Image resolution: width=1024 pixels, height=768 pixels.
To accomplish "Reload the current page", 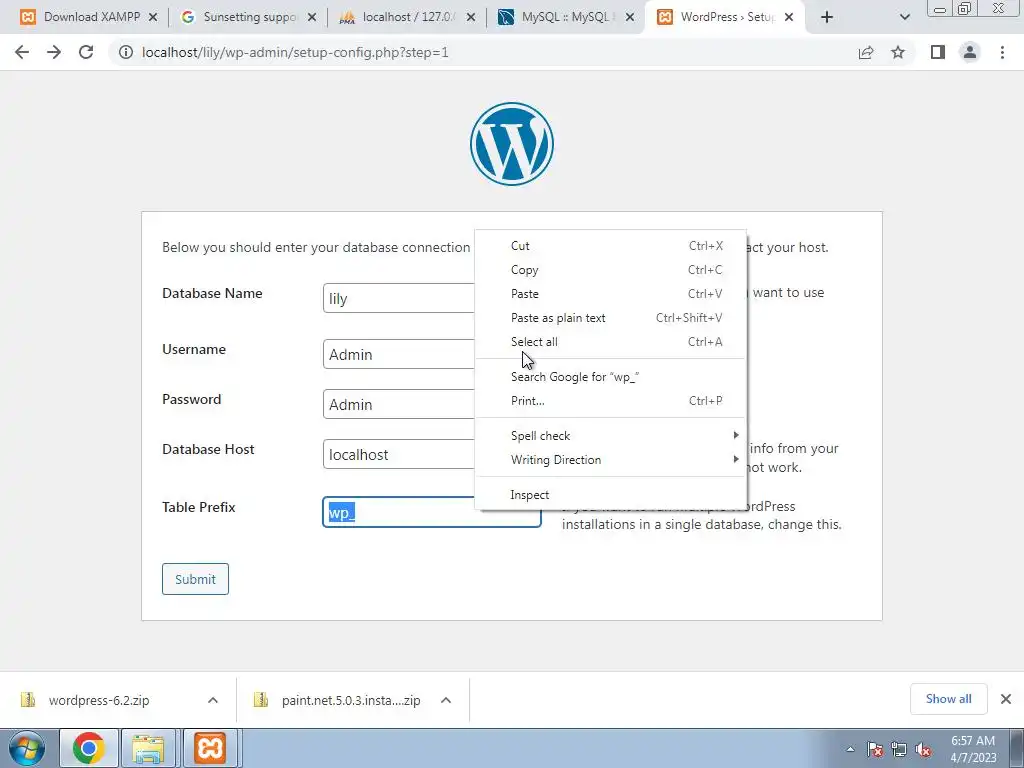I will [86, 52].
